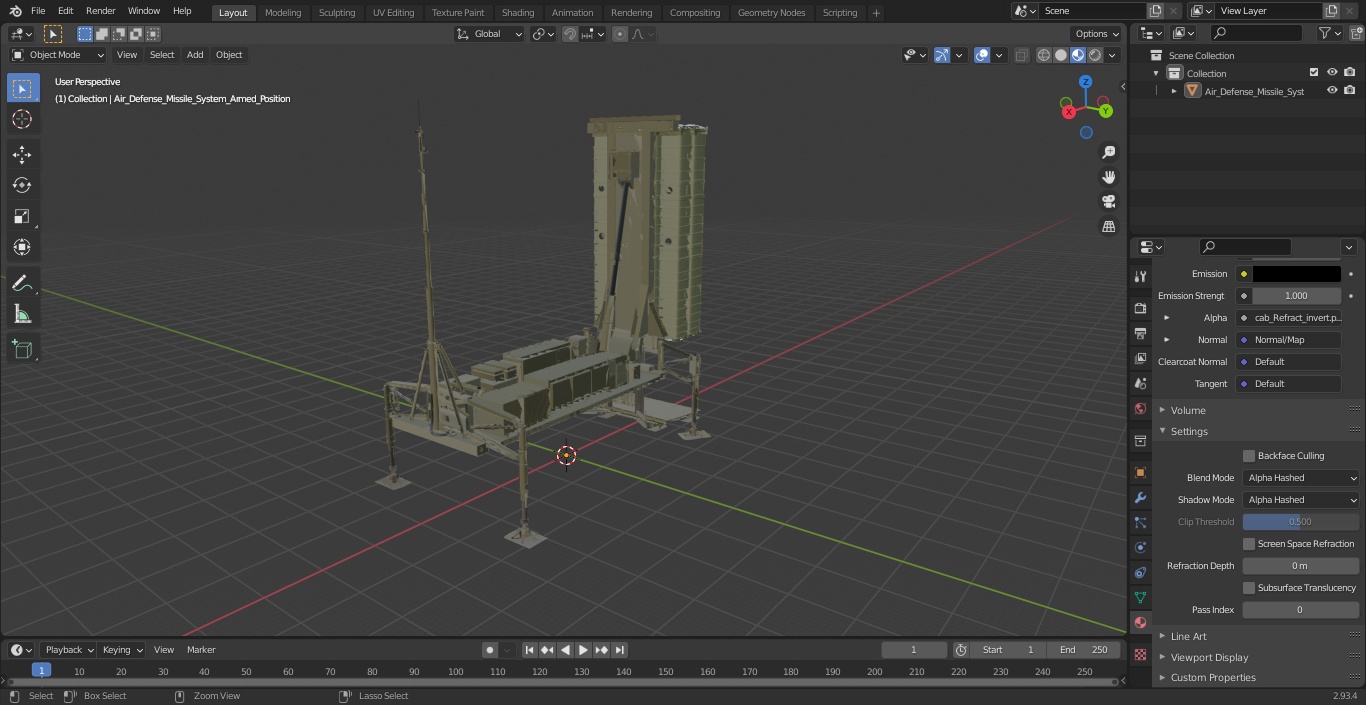Click the black Emission color swatch
The image size is (1366, 705).
pos(1296,274)
